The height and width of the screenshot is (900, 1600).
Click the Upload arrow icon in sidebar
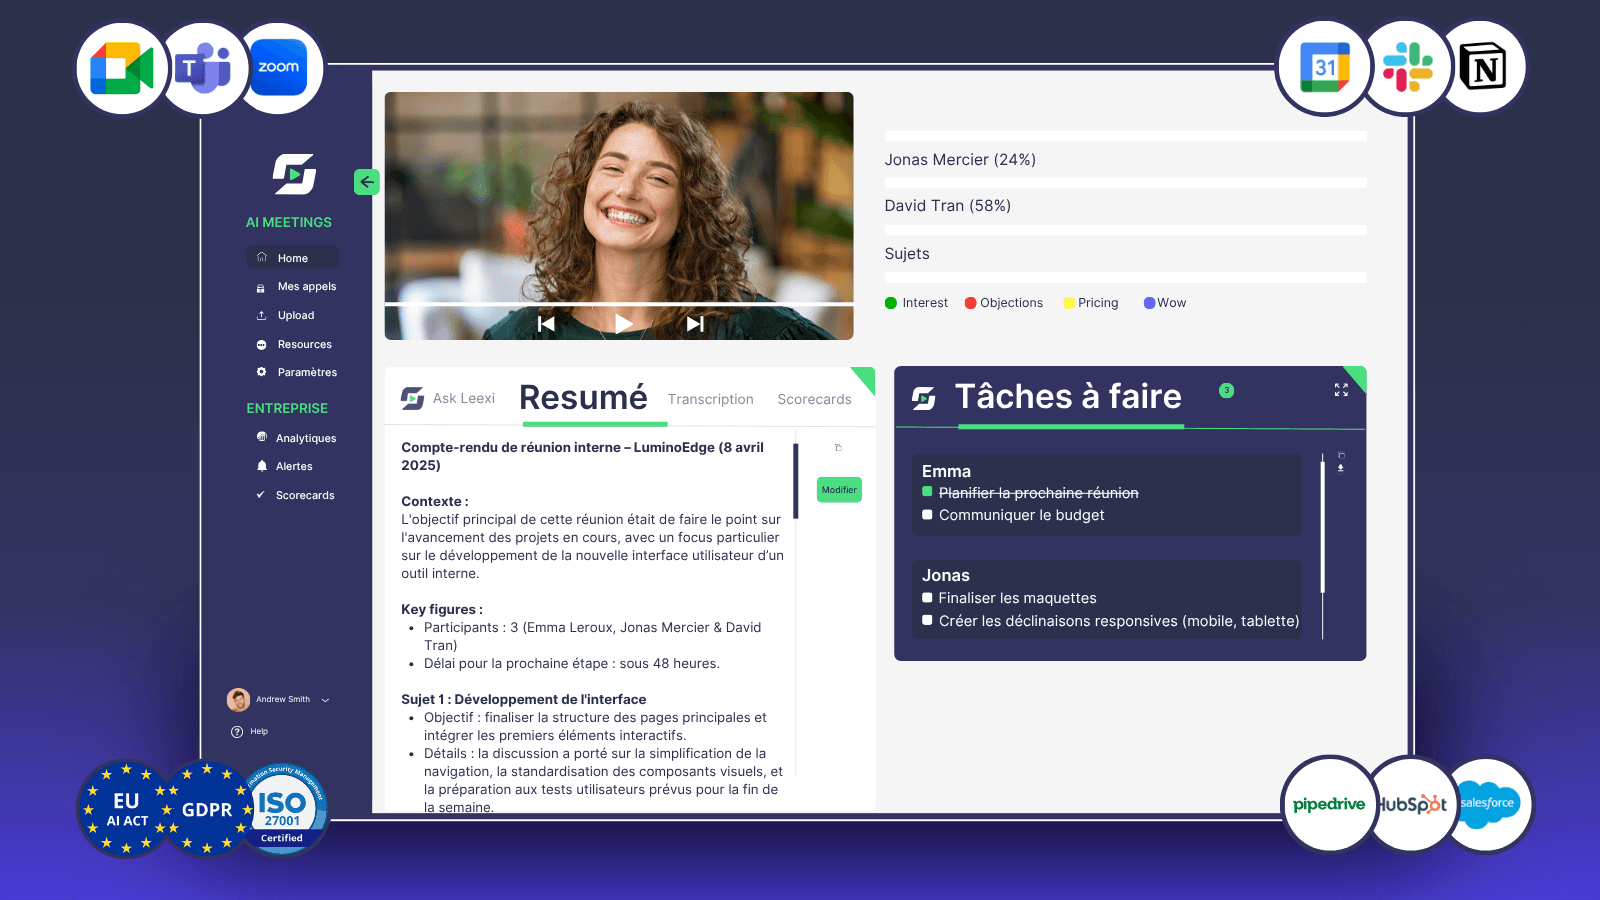pyautogui.click(x=261, y=315)
